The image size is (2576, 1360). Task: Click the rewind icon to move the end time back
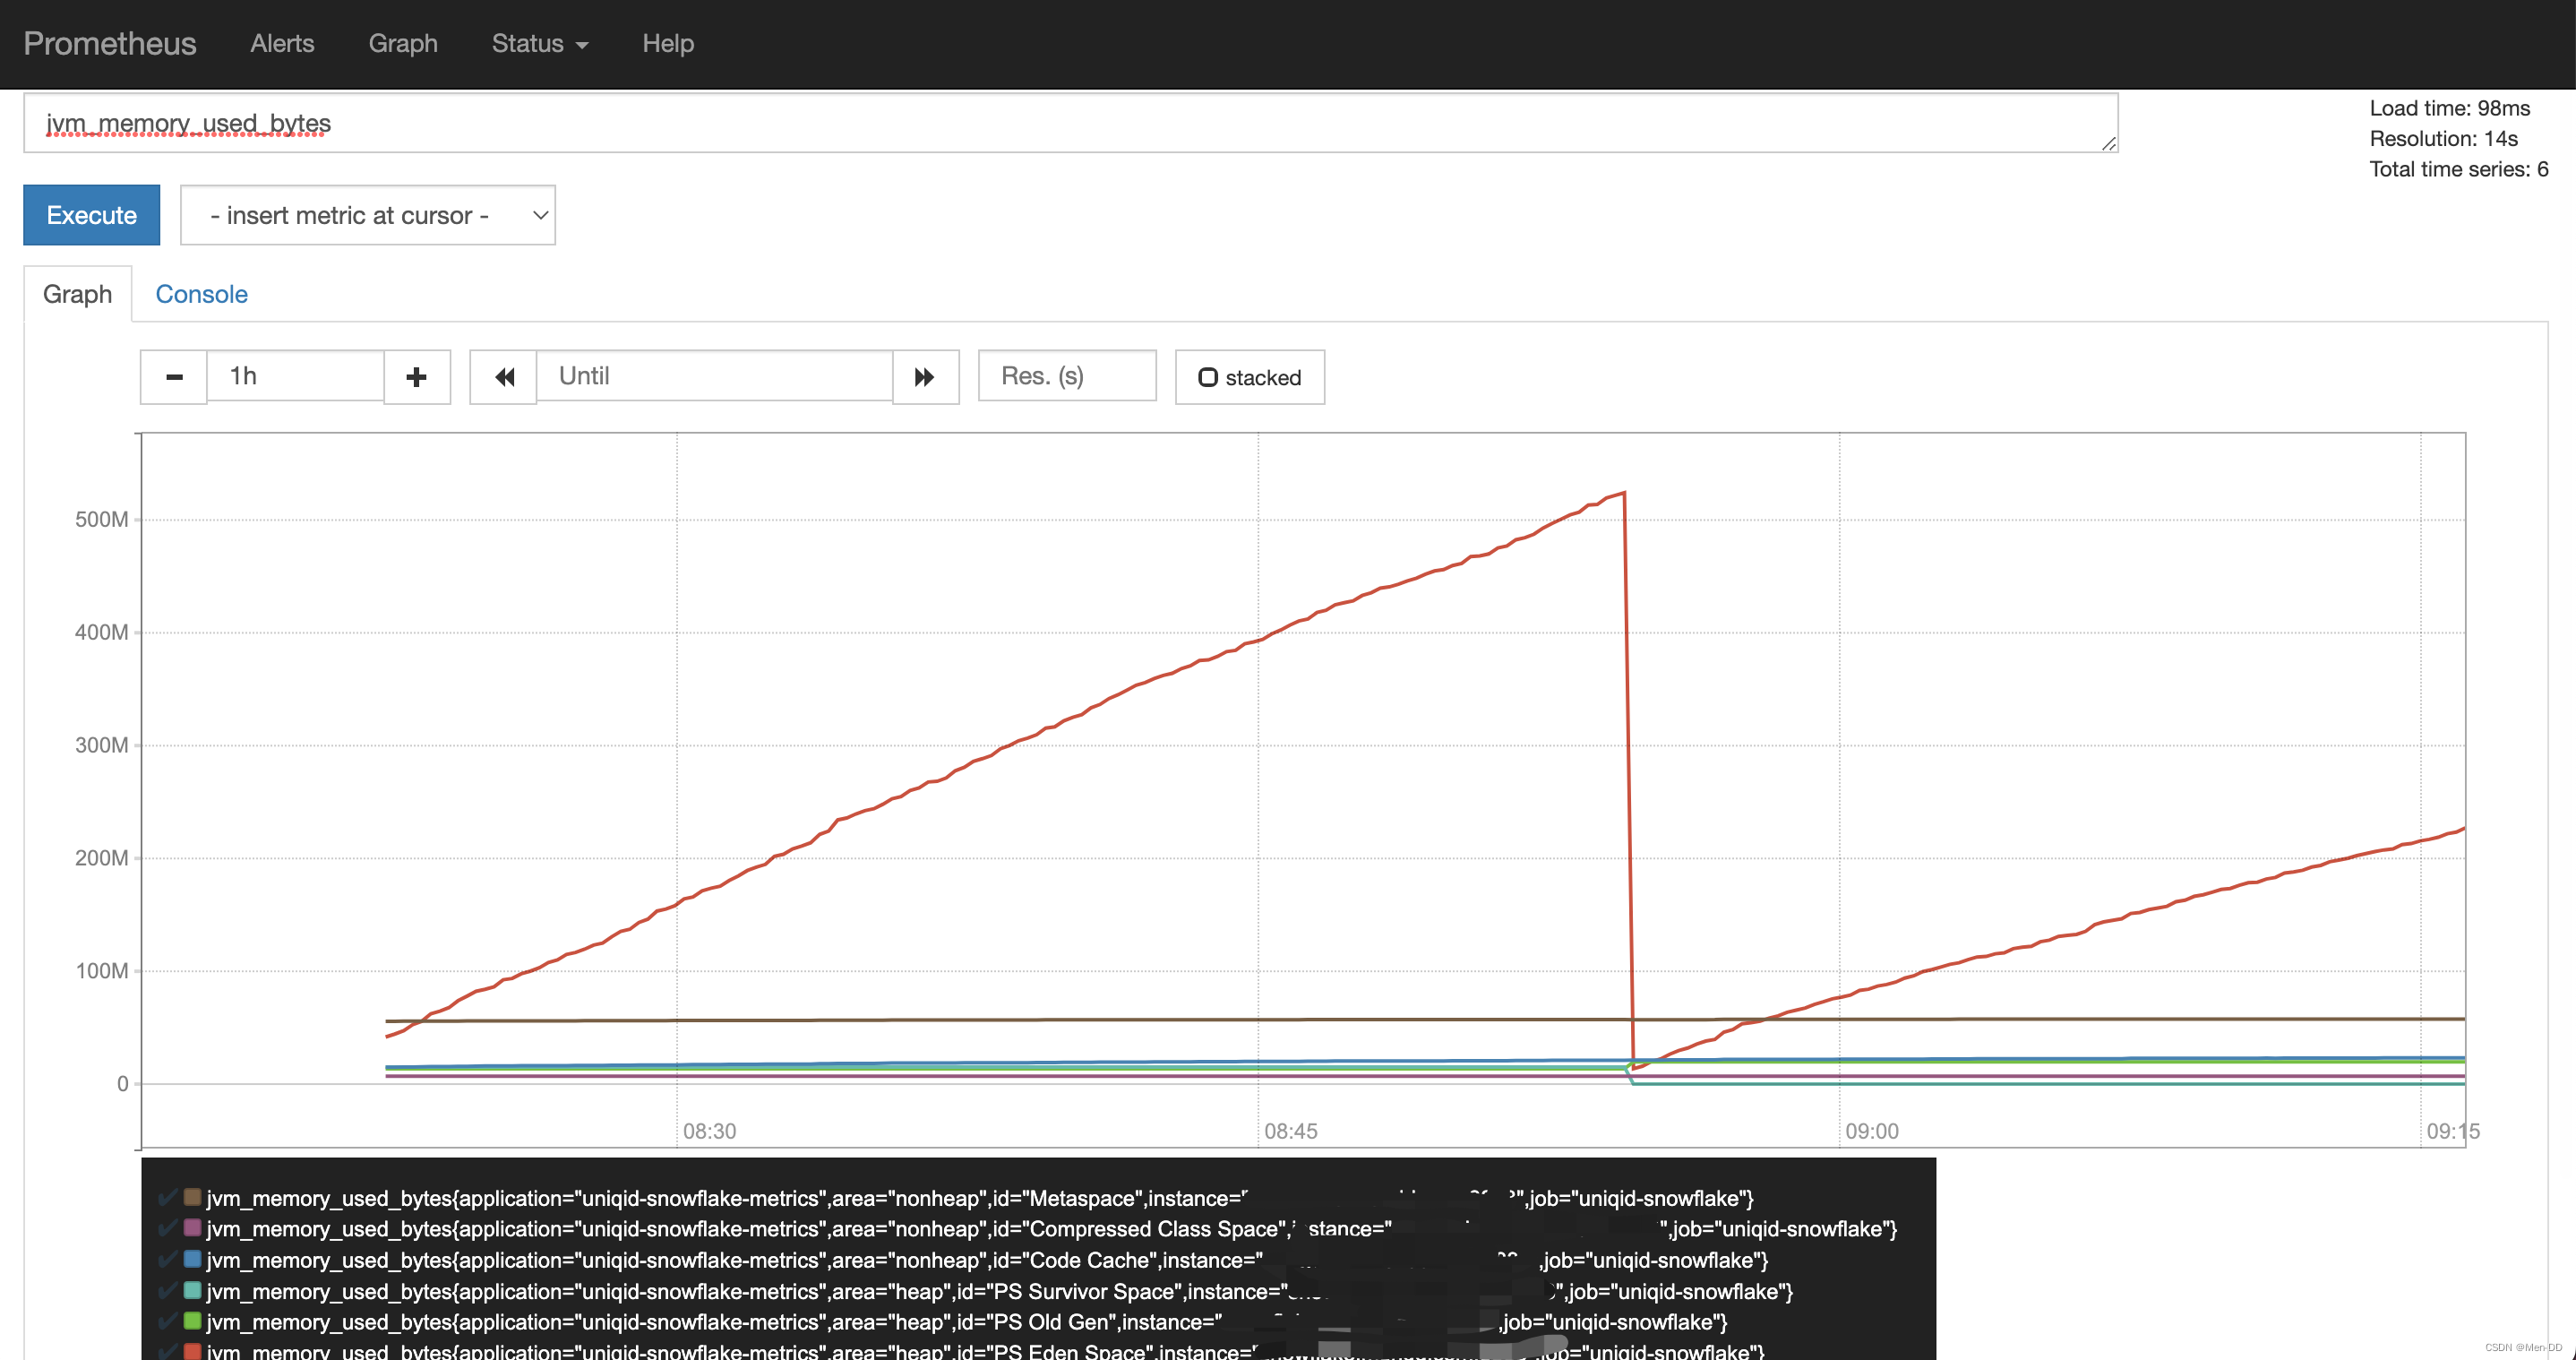click(504, 377)
